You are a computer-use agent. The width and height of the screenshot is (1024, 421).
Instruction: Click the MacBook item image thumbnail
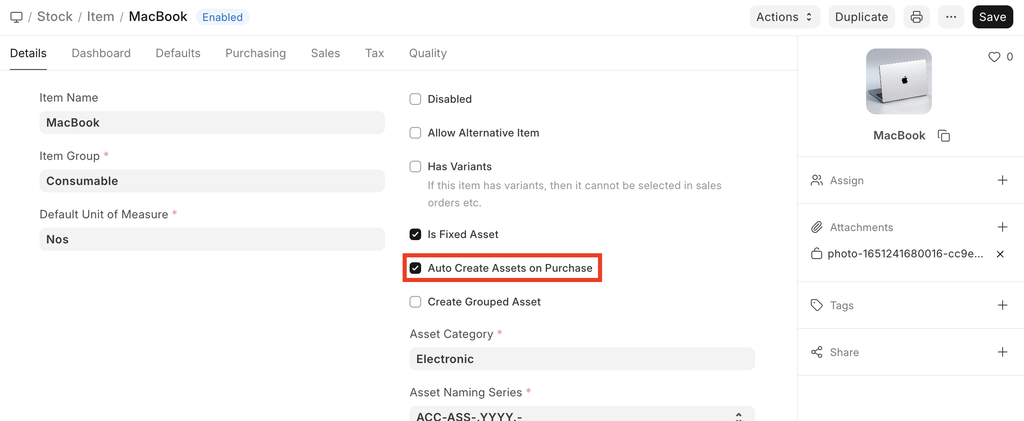pyautogui.click(x=898, y=81)
